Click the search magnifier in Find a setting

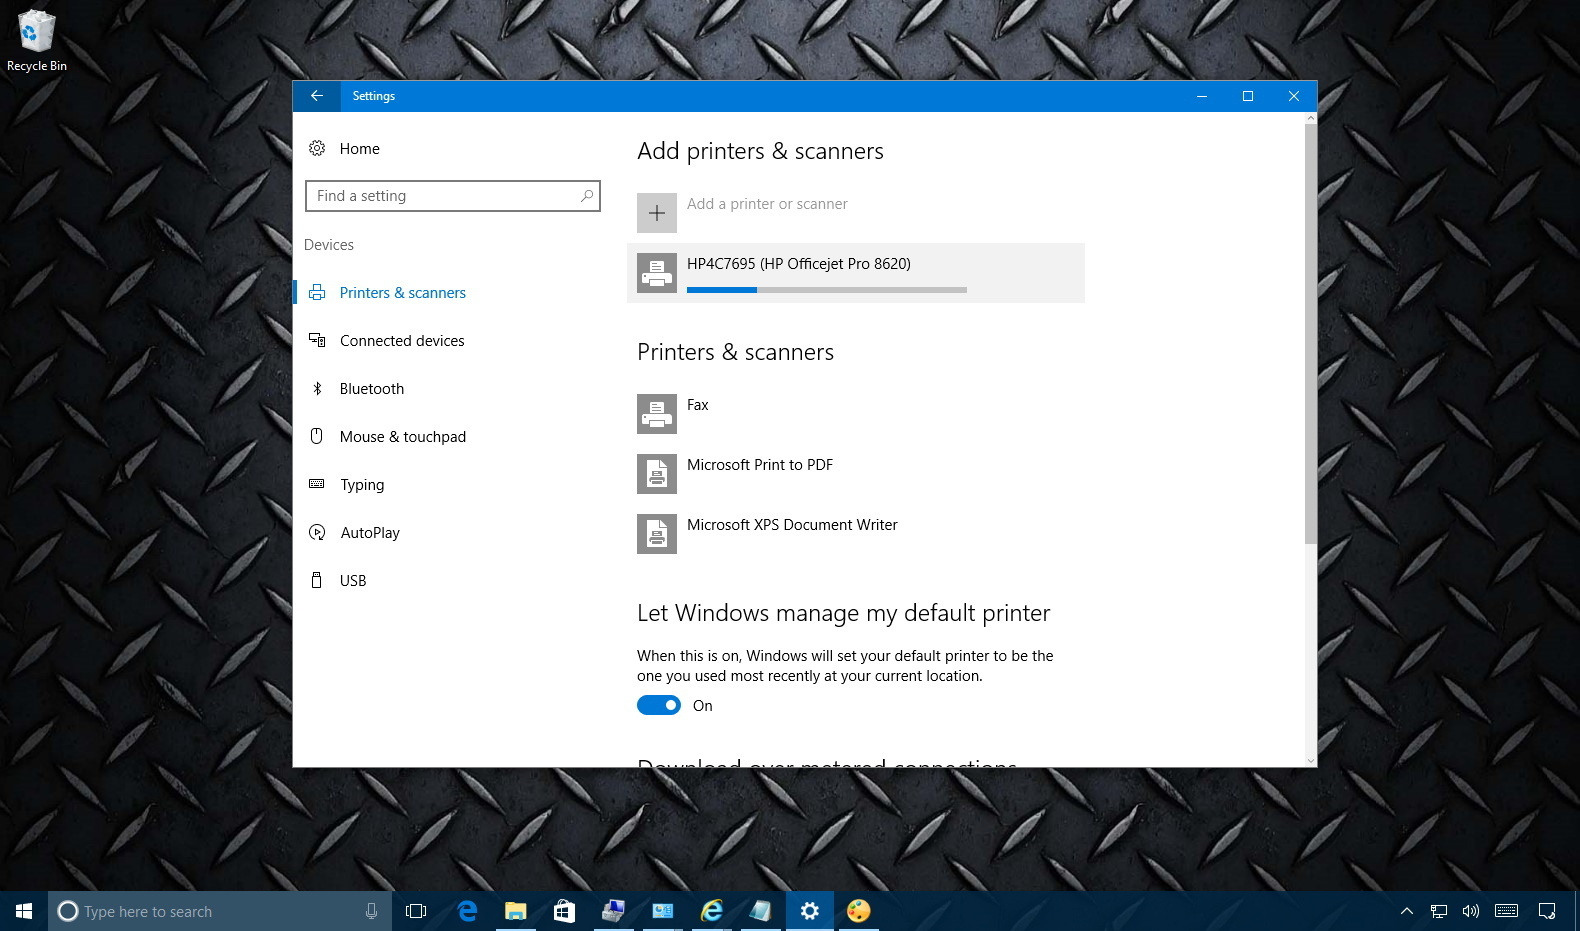tap(587, 196)
